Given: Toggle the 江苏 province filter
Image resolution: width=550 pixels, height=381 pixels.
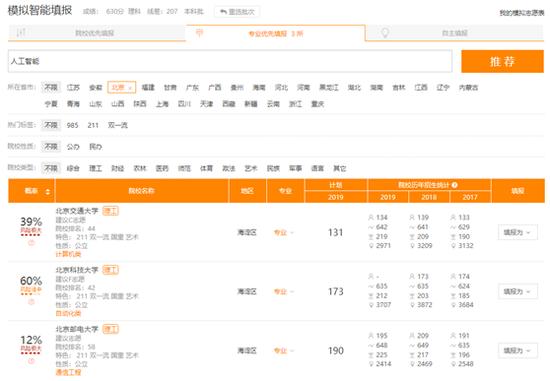Looking at the screenshot, I should click(x=73, y=87).
